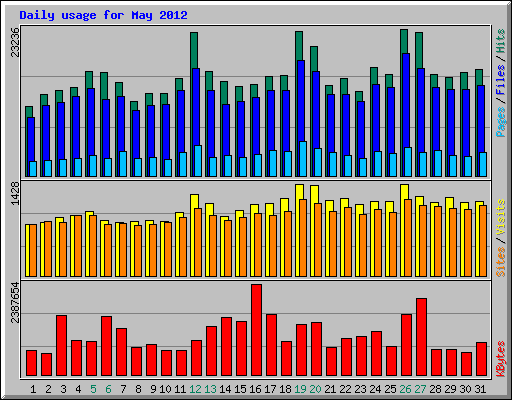Screen dimensions: 512x400
Task: Click the red KBytes bar for day 27
Action: pos(421,337)
